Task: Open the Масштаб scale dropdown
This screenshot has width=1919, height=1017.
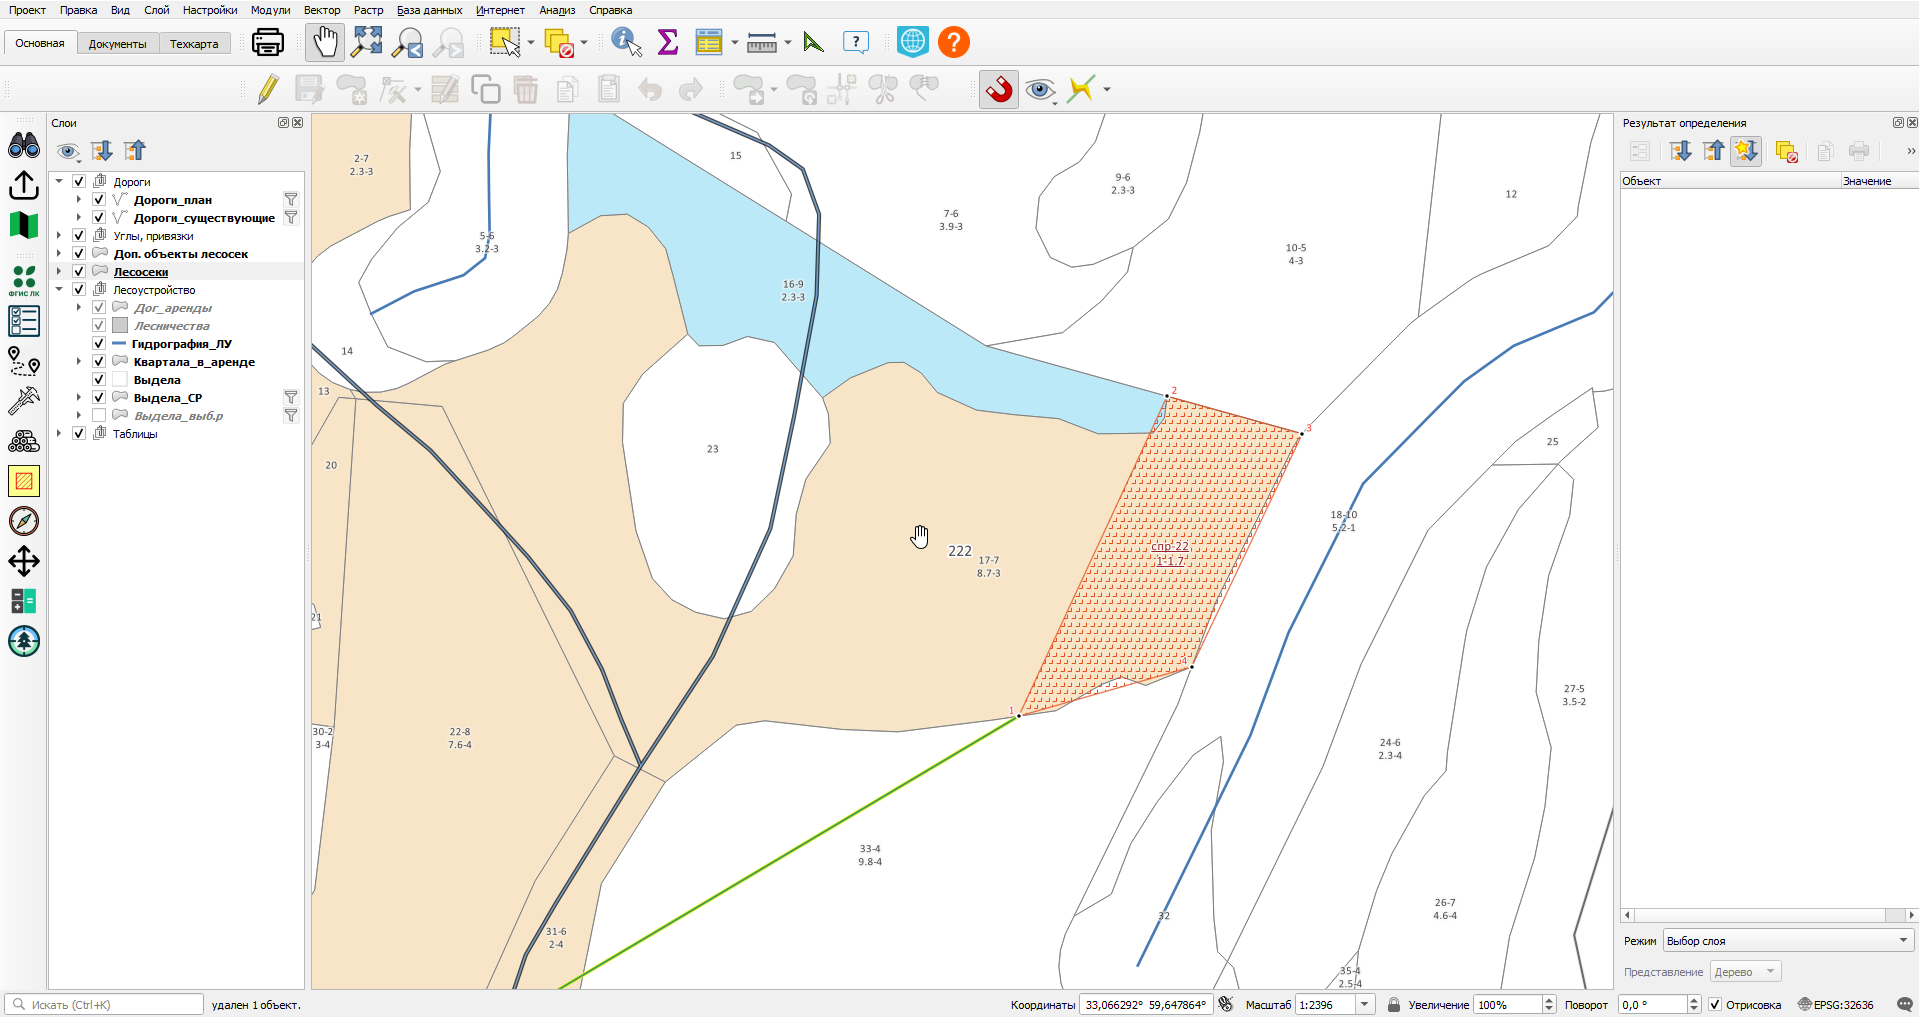Action: (x=1365, y=1004)
